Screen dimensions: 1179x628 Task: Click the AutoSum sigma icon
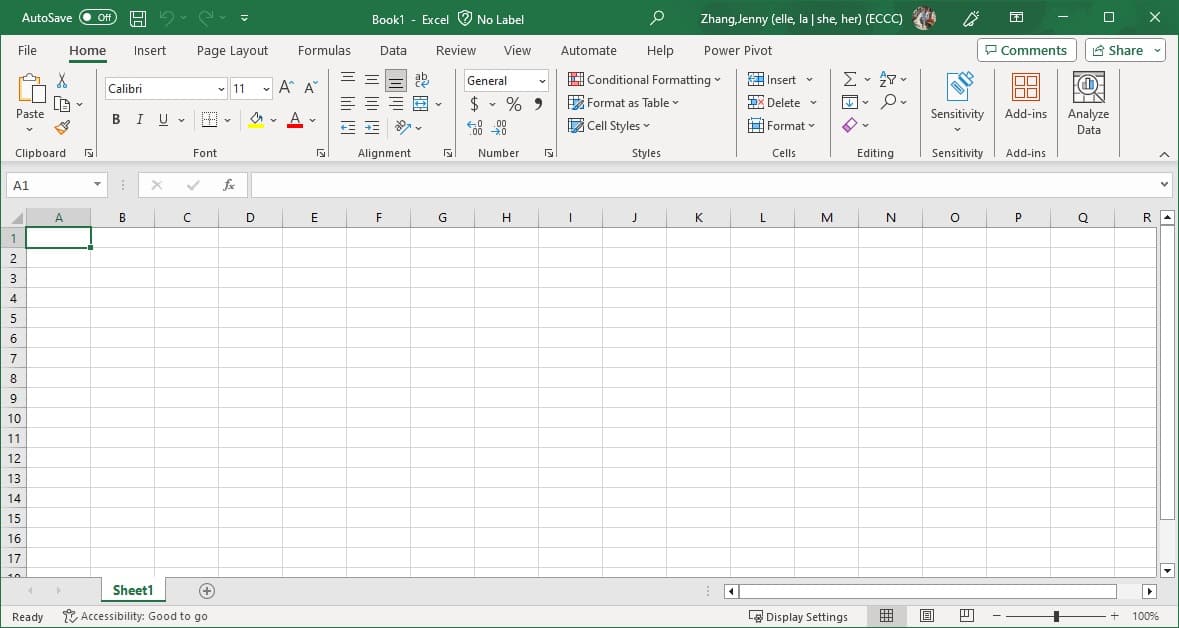click(x=850, y=79)
